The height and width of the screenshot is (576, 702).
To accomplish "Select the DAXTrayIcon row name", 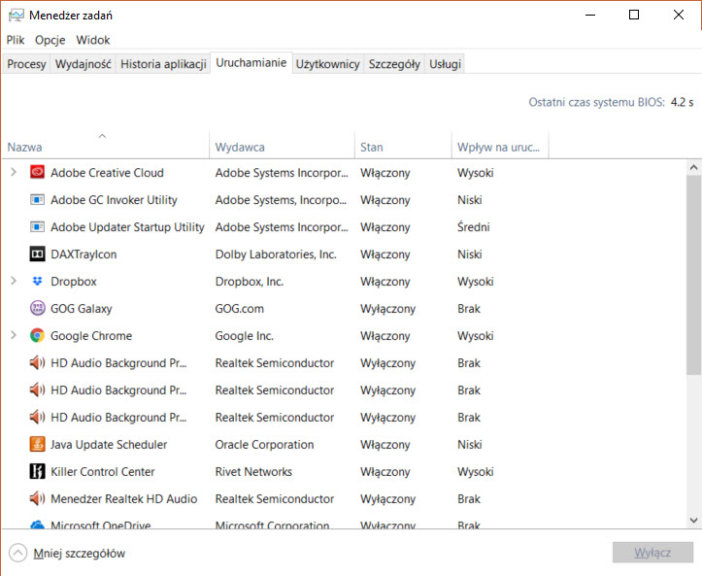I will pos(84,254).
